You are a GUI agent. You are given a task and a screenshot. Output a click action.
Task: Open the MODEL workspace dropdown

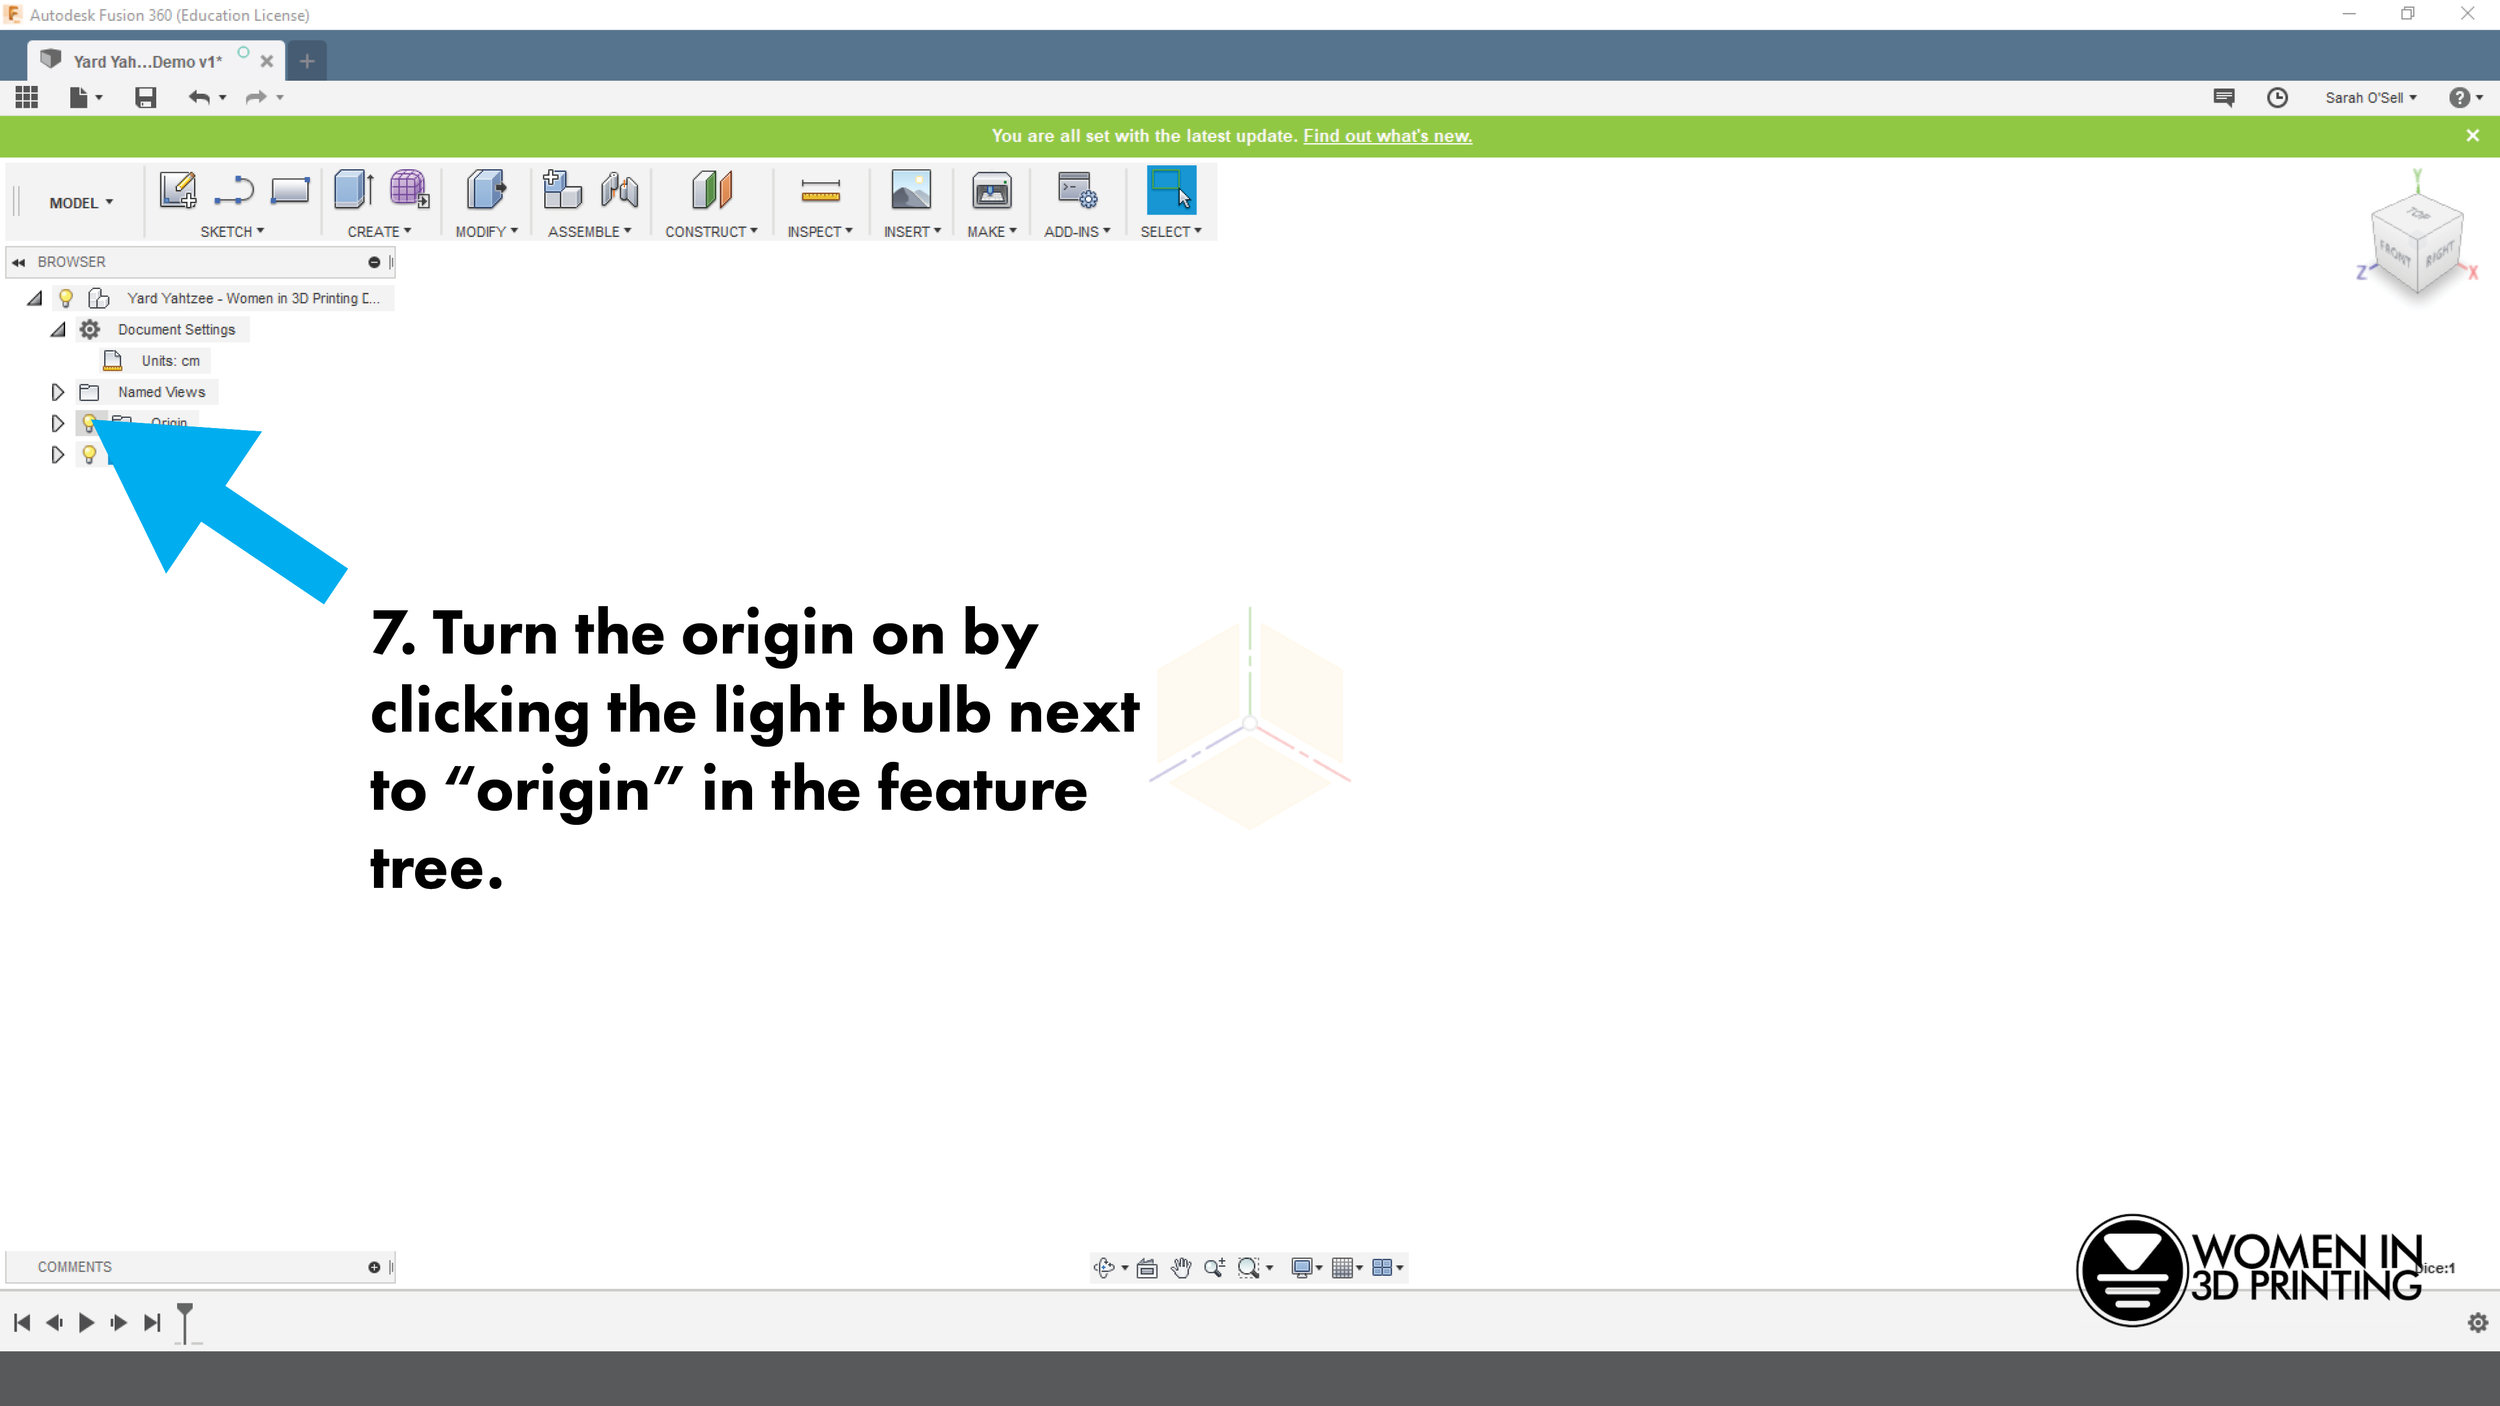(x=81, y=203)
